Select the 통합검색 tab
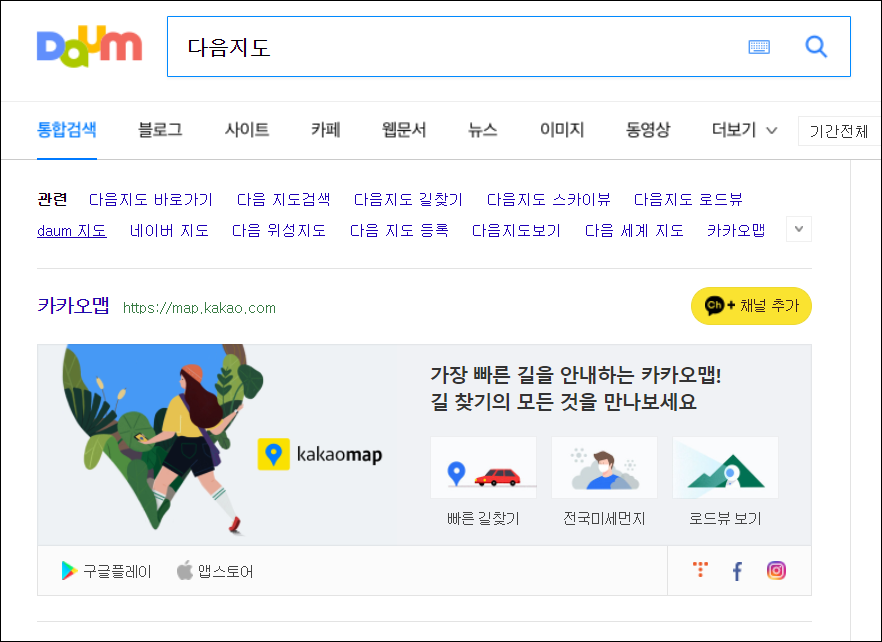 (x=66, y=130)
